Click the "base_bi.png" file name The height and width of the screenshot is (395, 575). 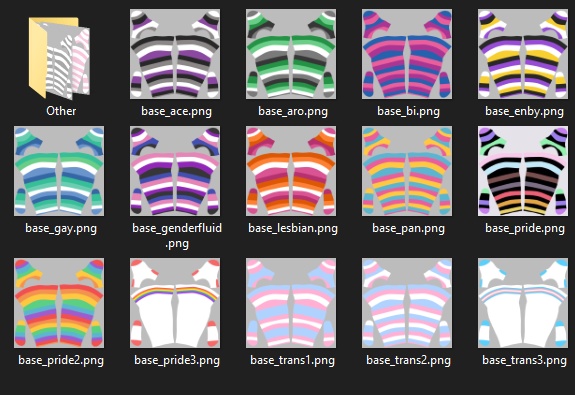pyautogui.click(x=408, y=111)
